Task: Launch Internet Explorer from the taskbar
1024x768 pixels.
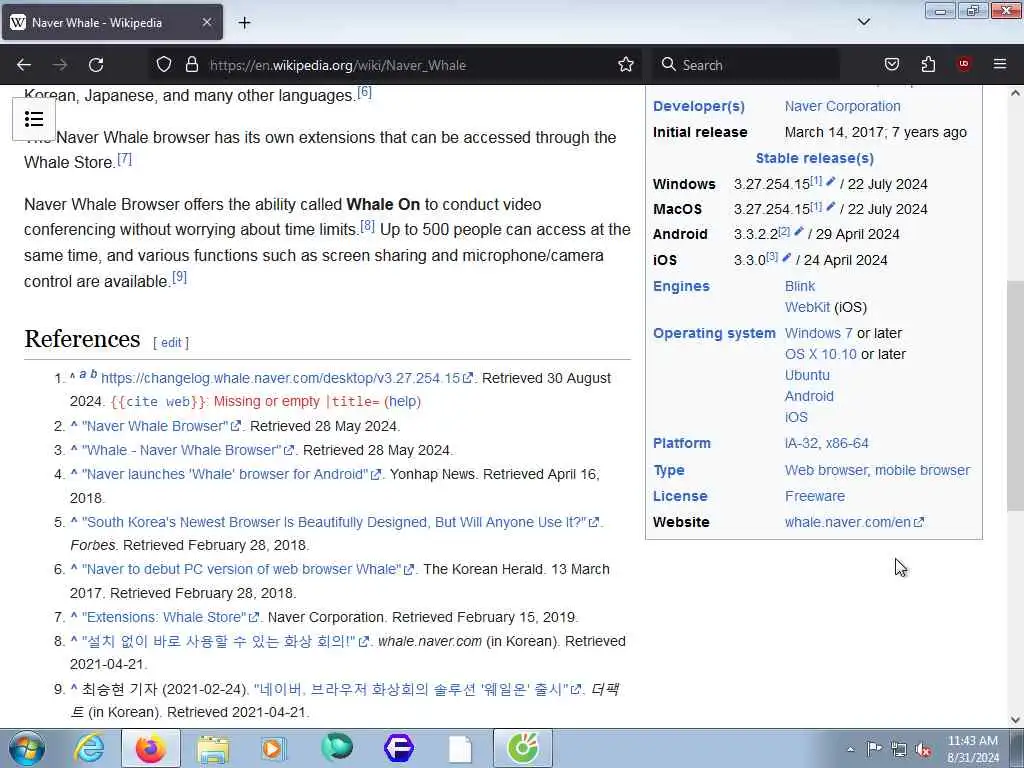Action: tap(89, 748)
